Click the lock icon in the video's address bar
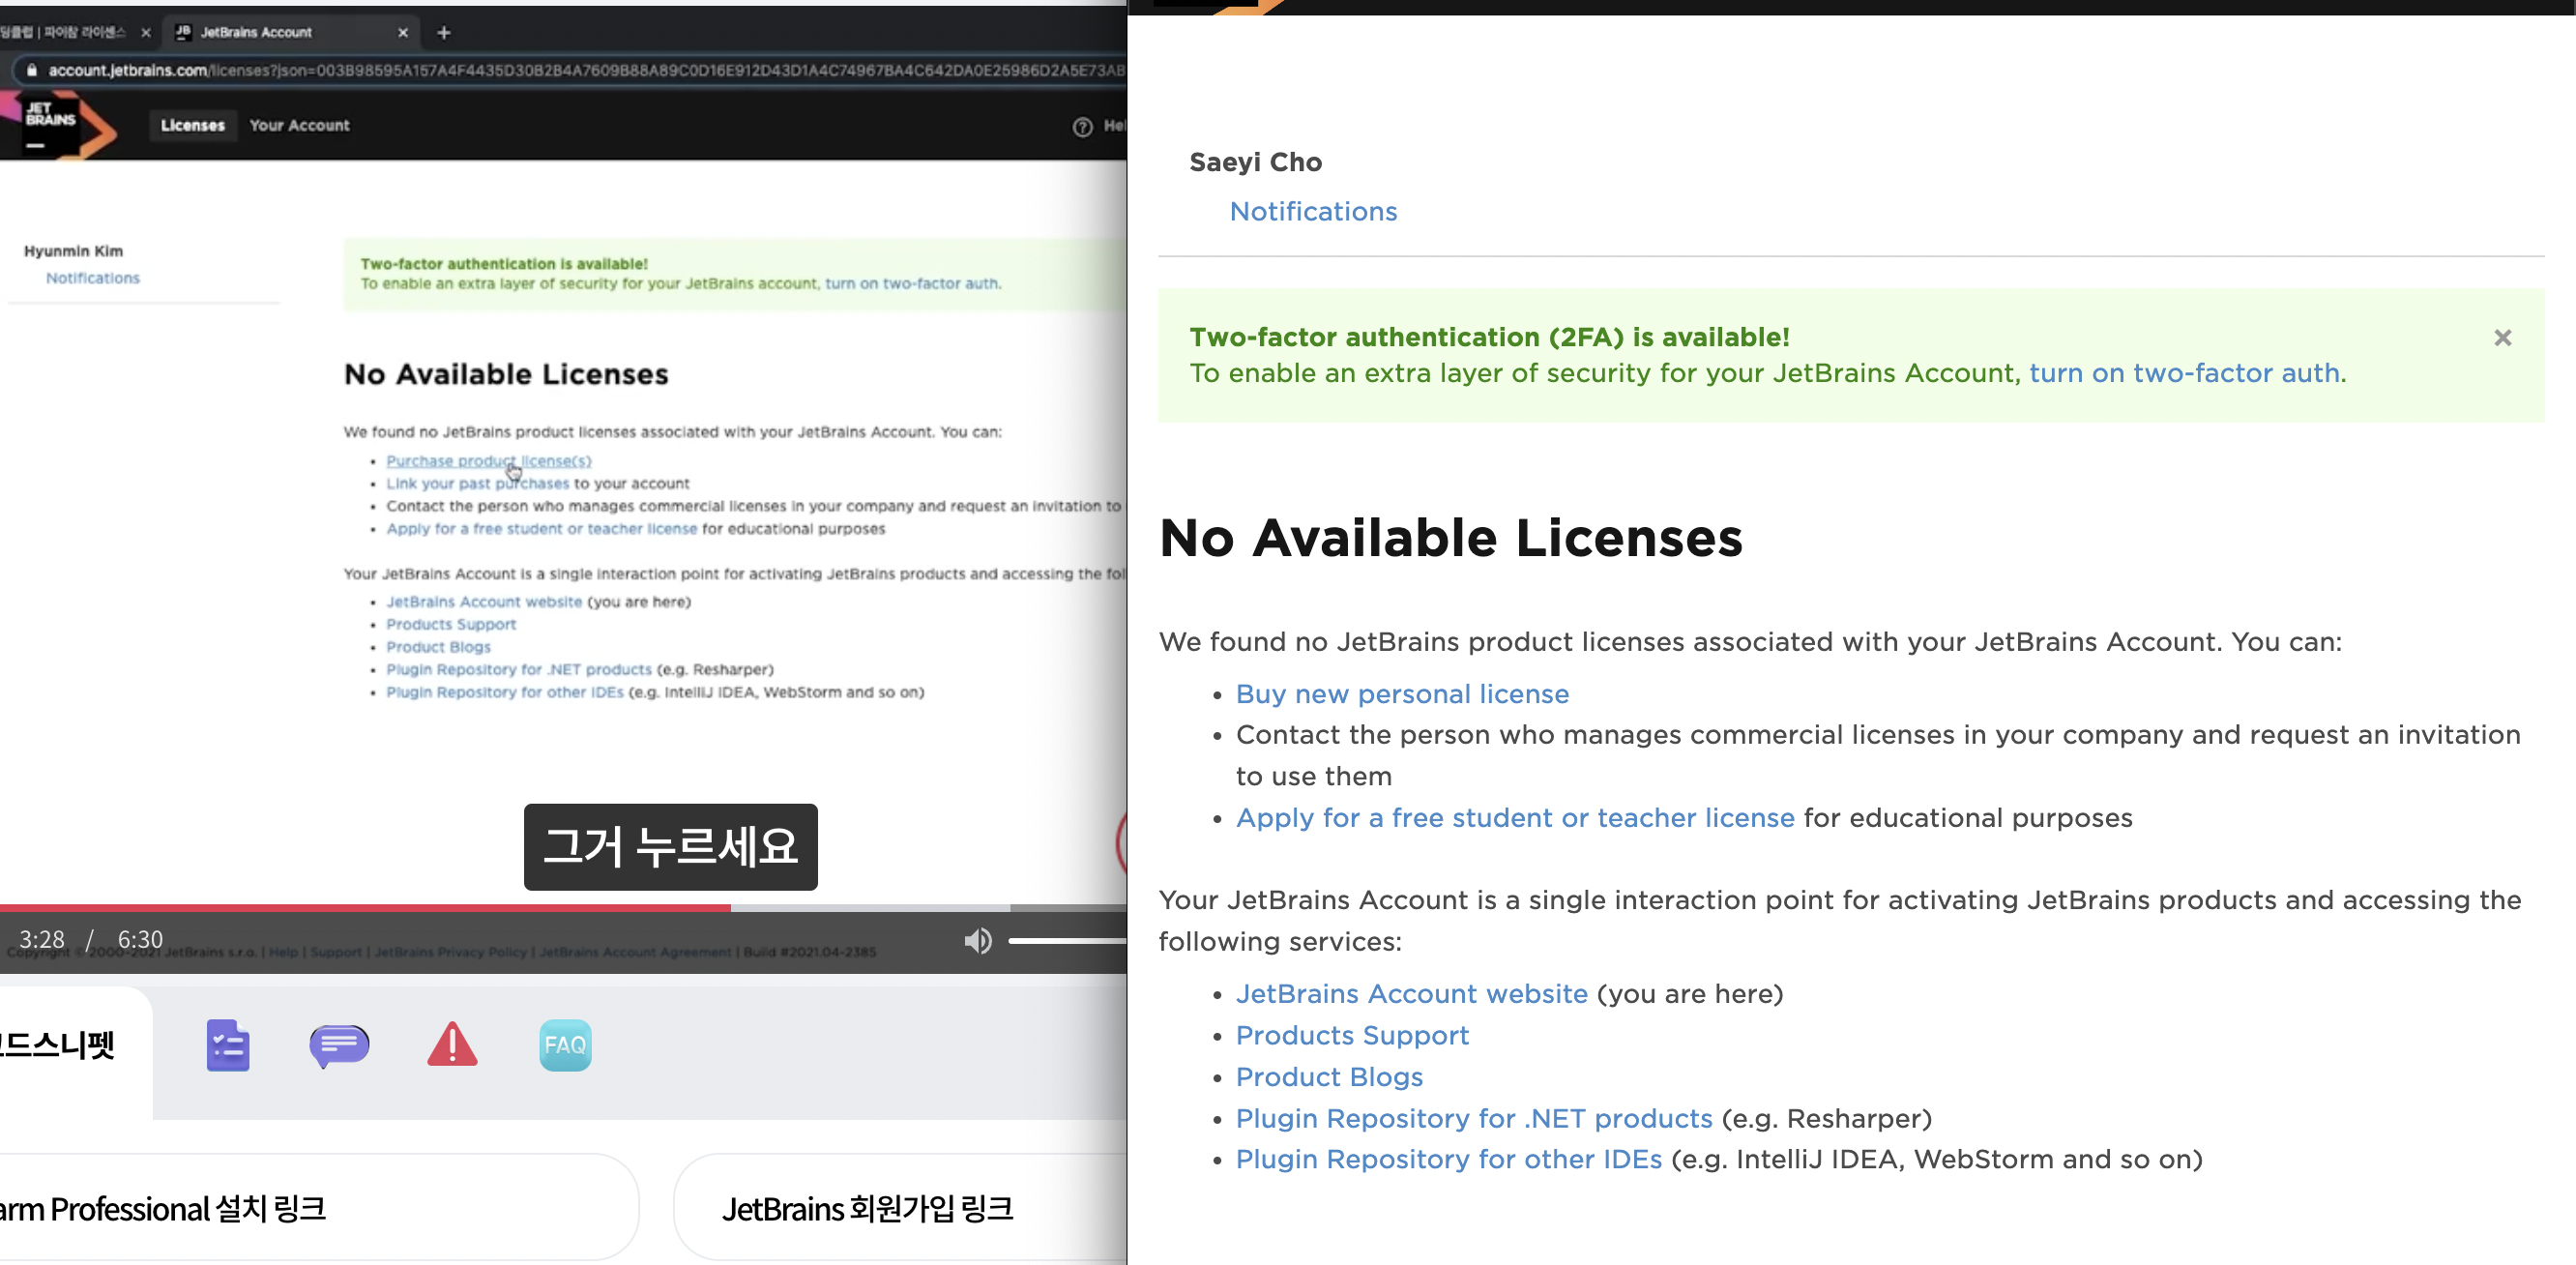 [32, 70]
